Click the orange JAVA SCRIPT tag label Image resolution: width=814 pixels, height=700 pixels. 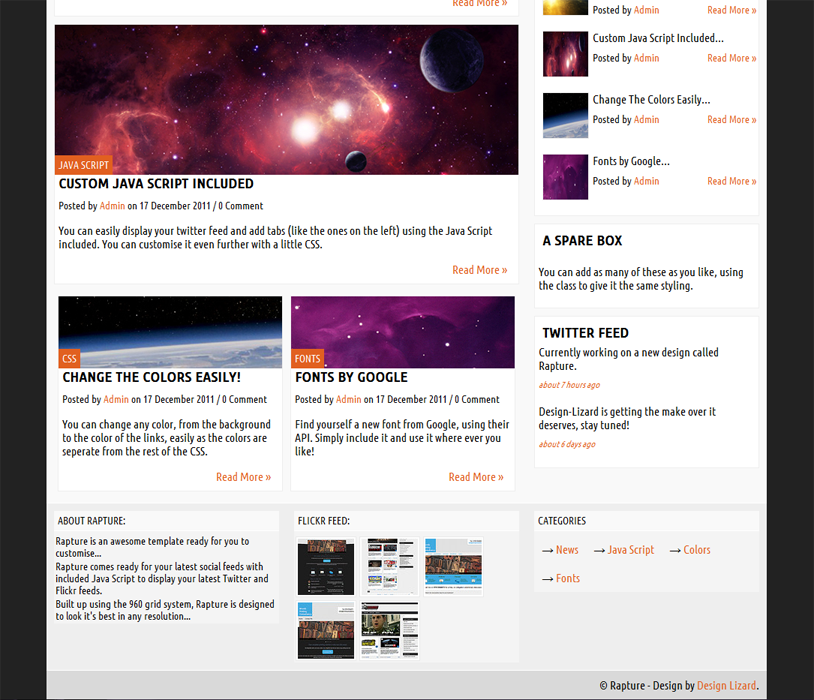(x=83, y=166)
